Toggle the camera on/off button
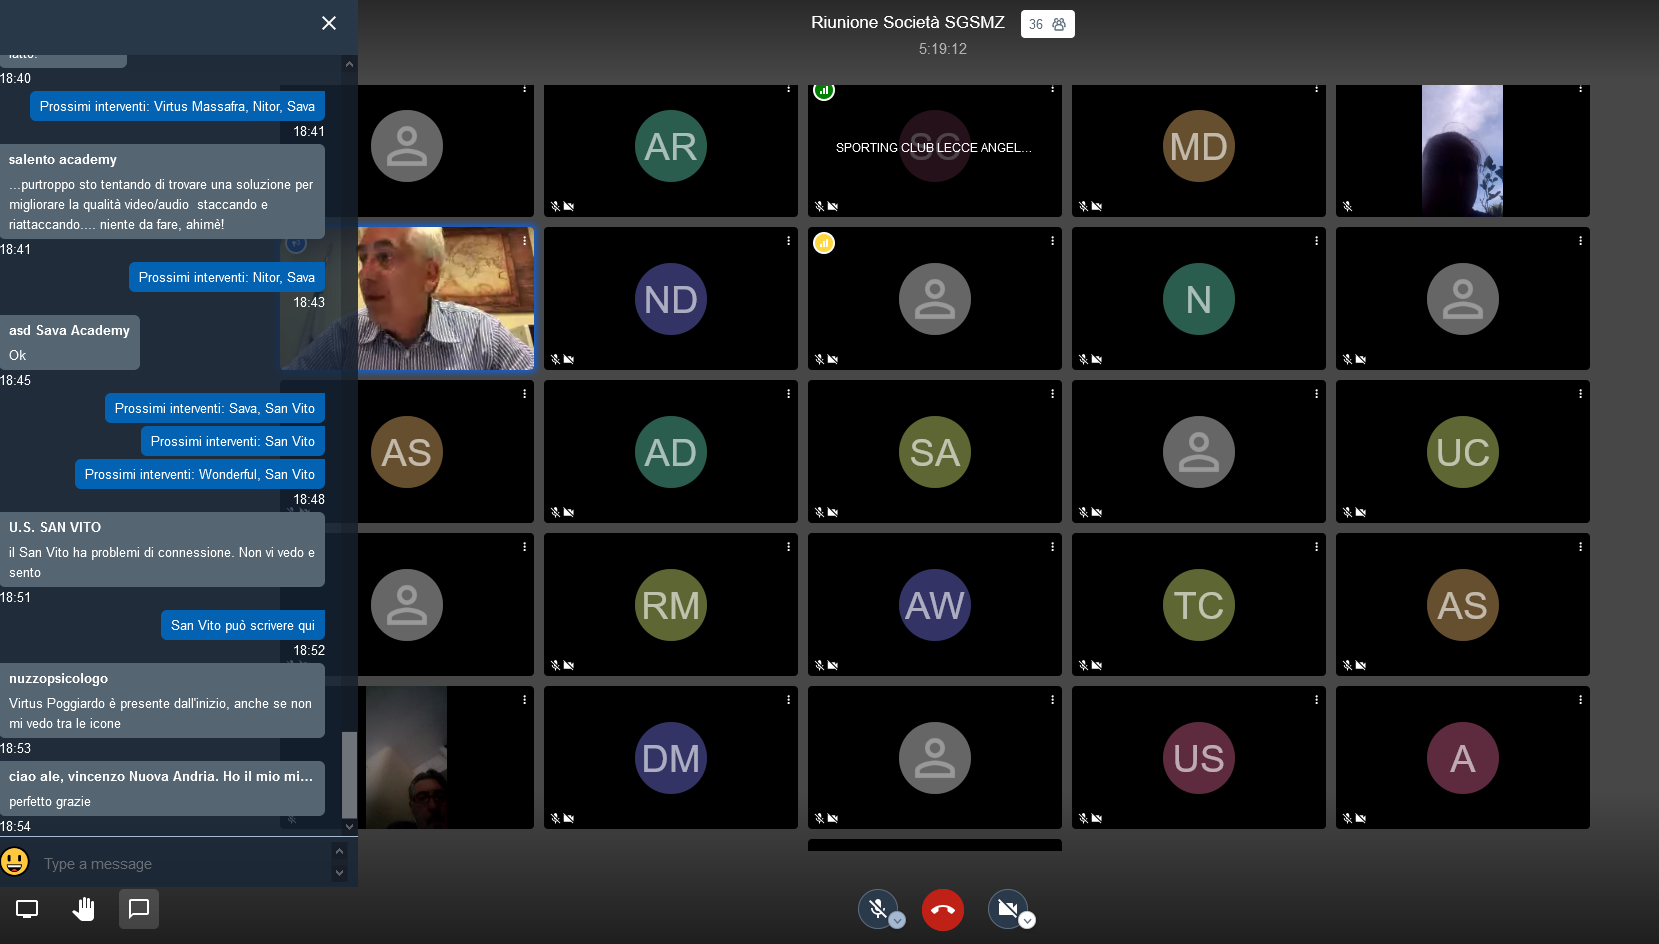The width and height of the screenshot is (1659, 944). 1006,908
